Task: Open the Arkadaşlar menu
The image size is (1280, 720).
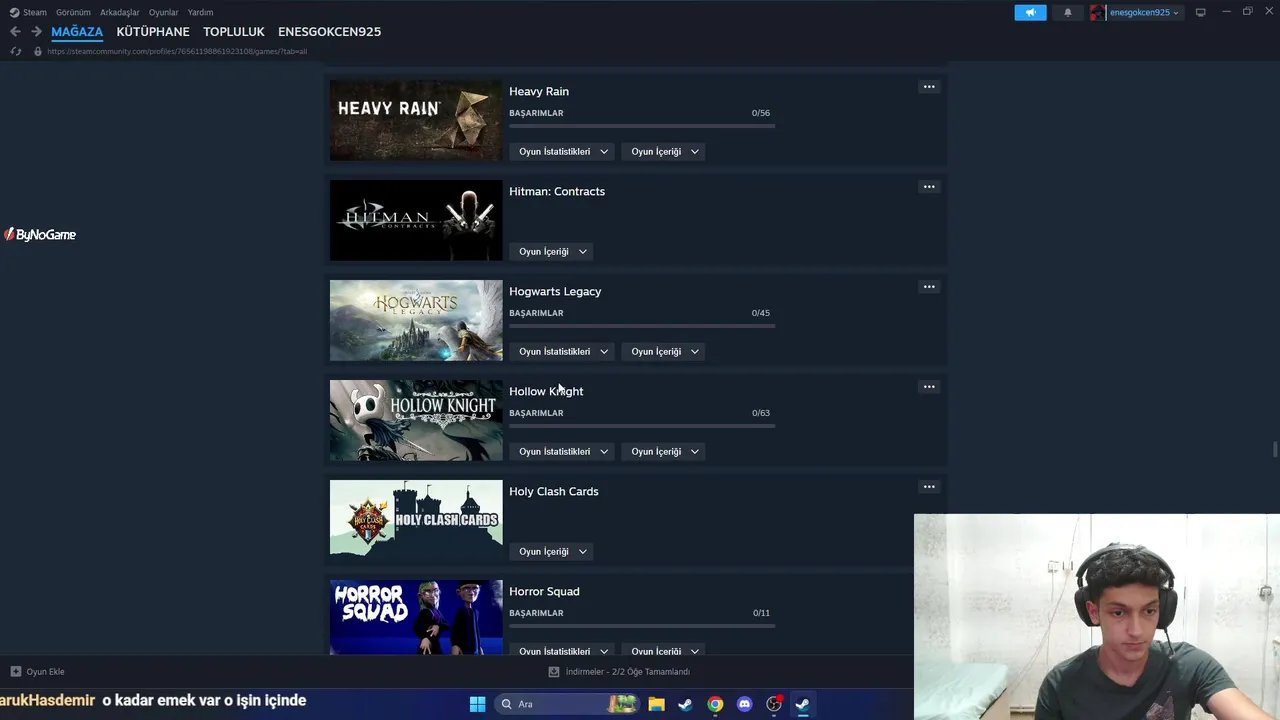Action: [x=120, y=12]
